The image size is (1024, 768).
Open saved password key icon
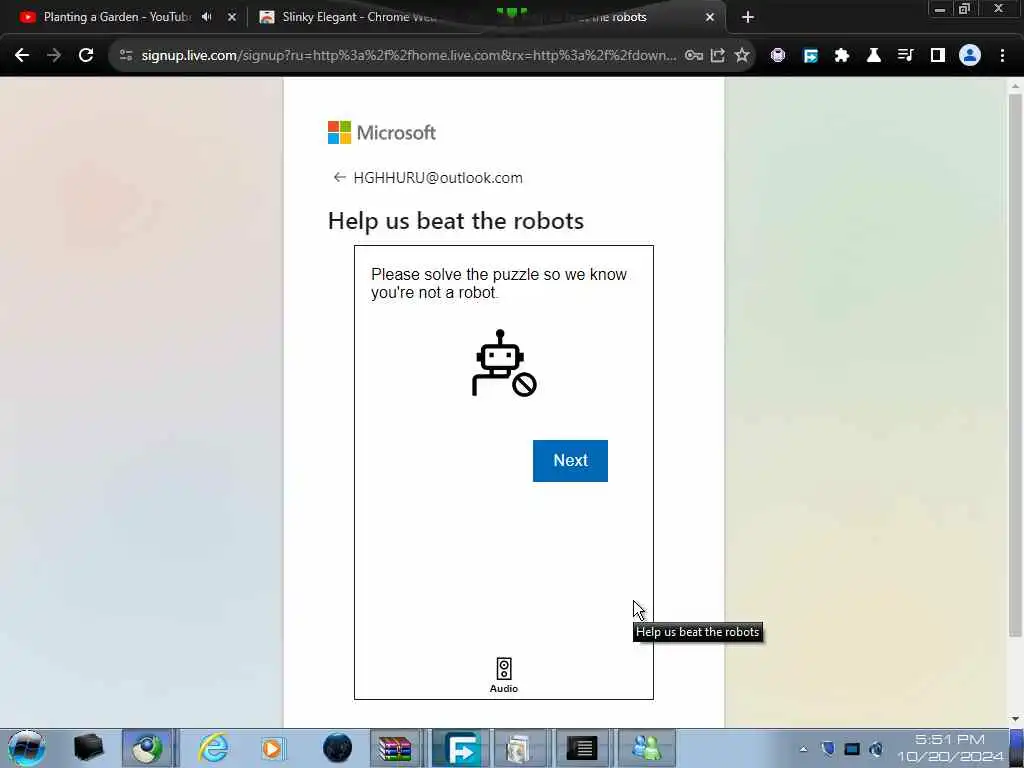tap(694, 56)
